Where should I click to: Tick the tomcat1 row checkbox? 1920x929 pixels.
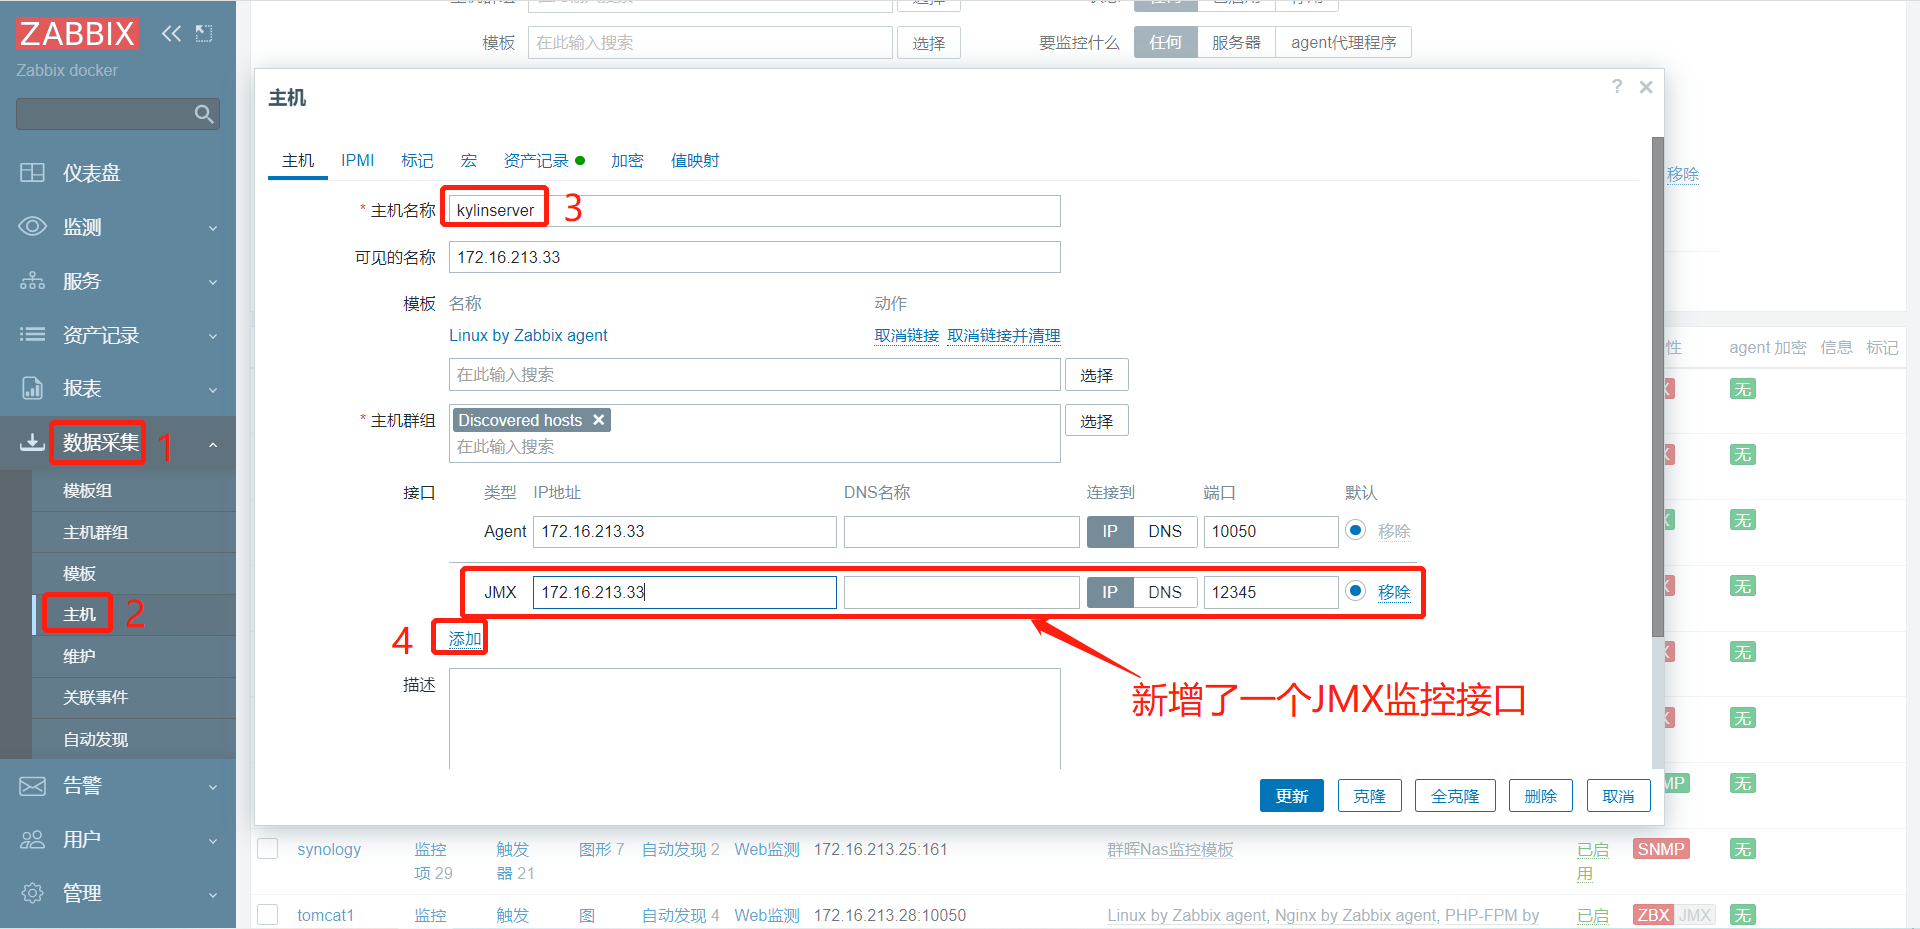pyautogui.click(x=268, y=915)
